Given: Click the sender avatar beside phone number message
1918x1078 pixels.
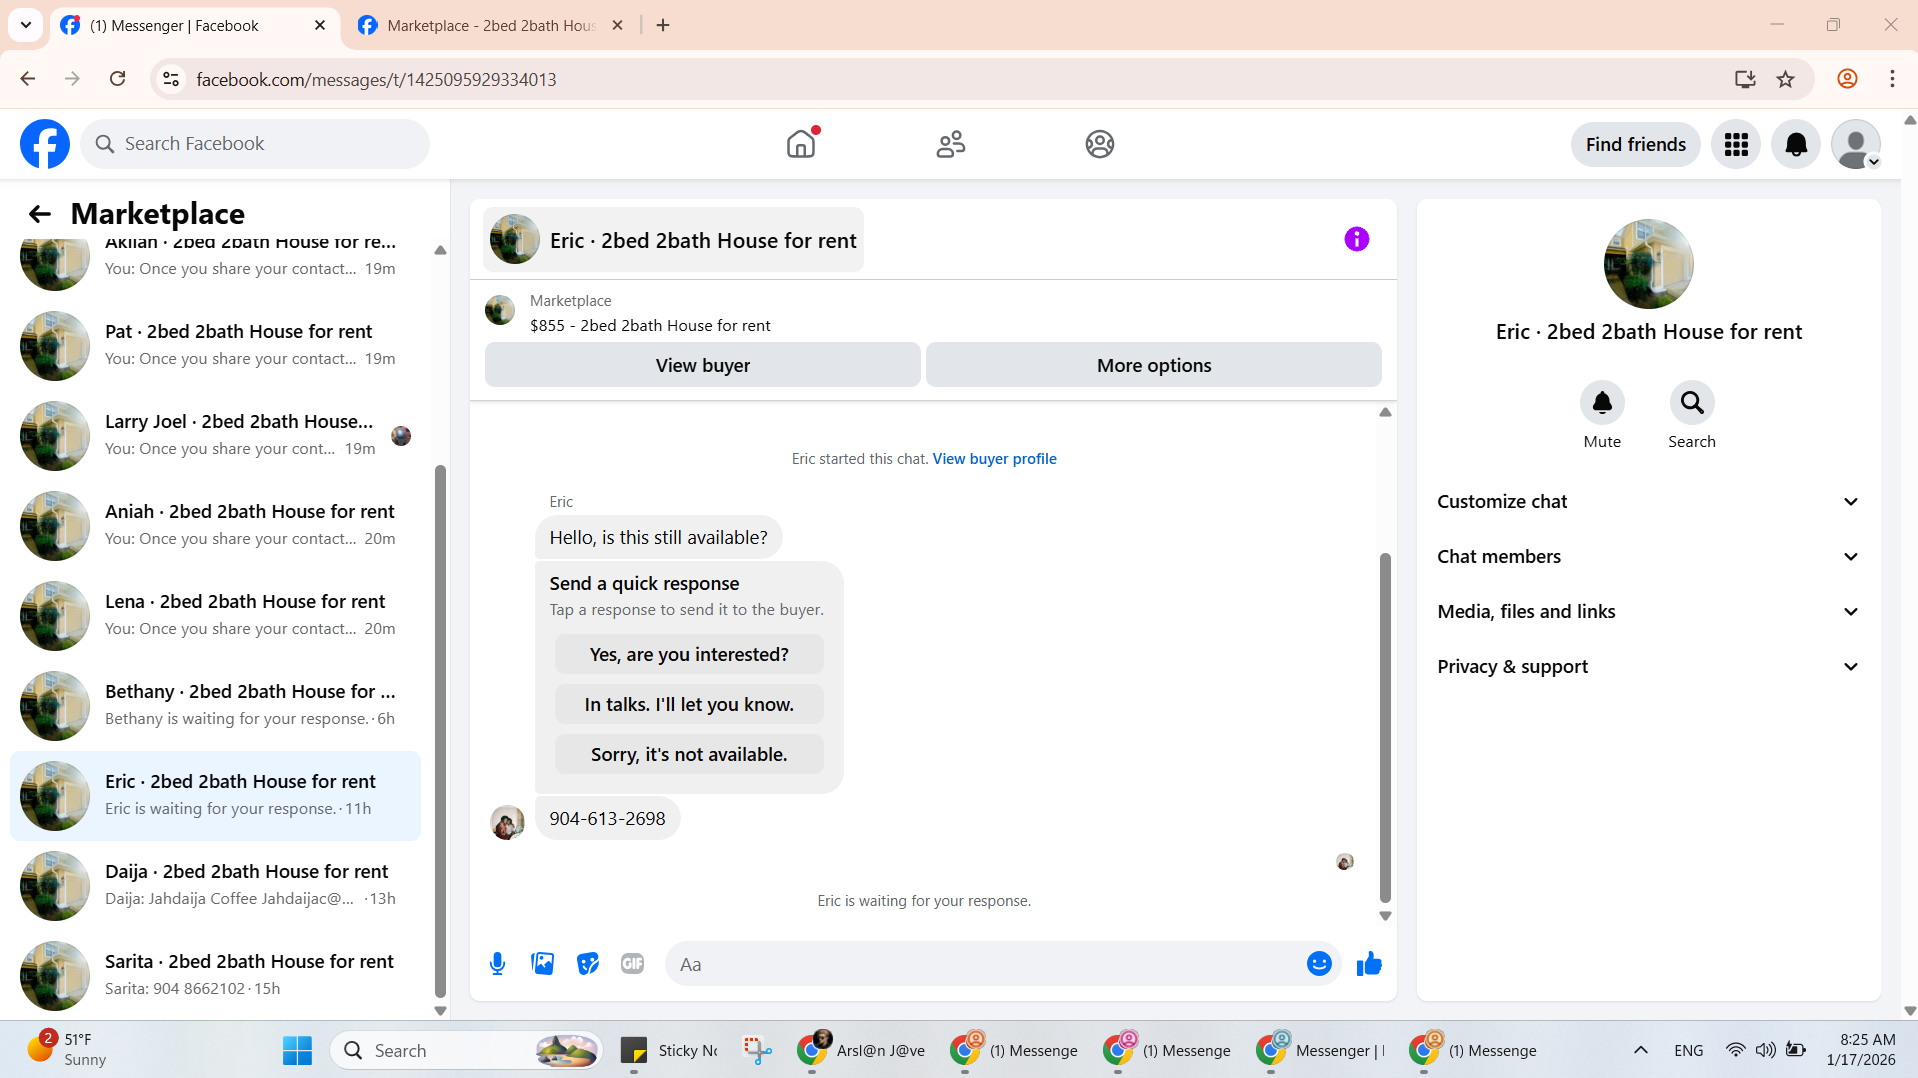Looking at the screenshot, I should [507, 823].
